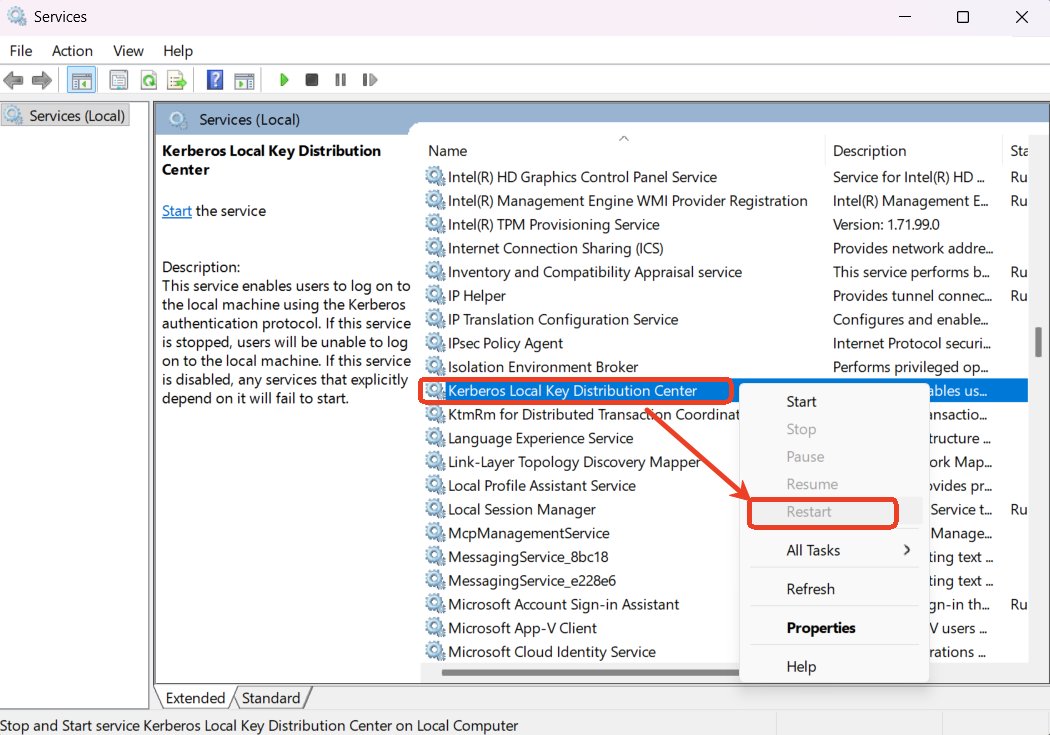
Task: Switch to the Standard tab
Action: click(271, 698)
